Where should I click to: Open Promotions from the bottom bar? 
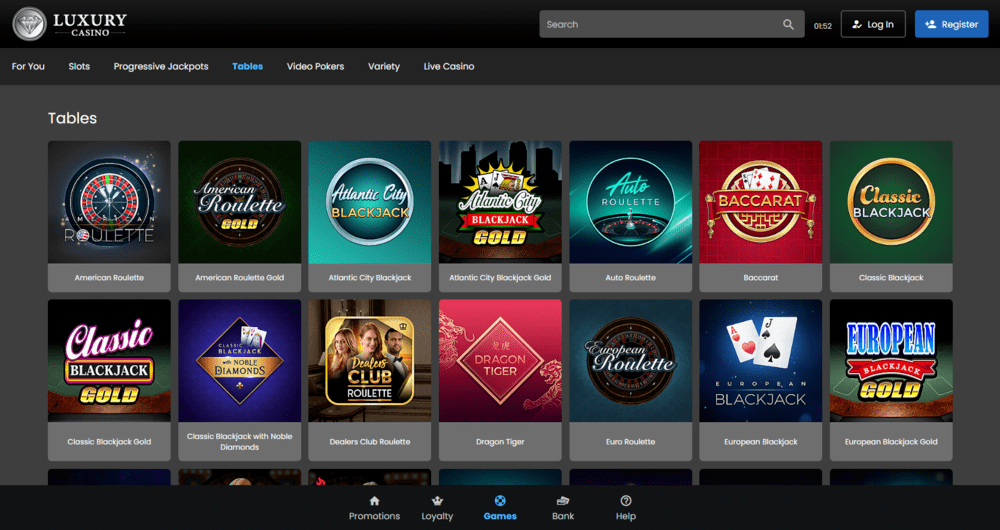pos(374,509)
